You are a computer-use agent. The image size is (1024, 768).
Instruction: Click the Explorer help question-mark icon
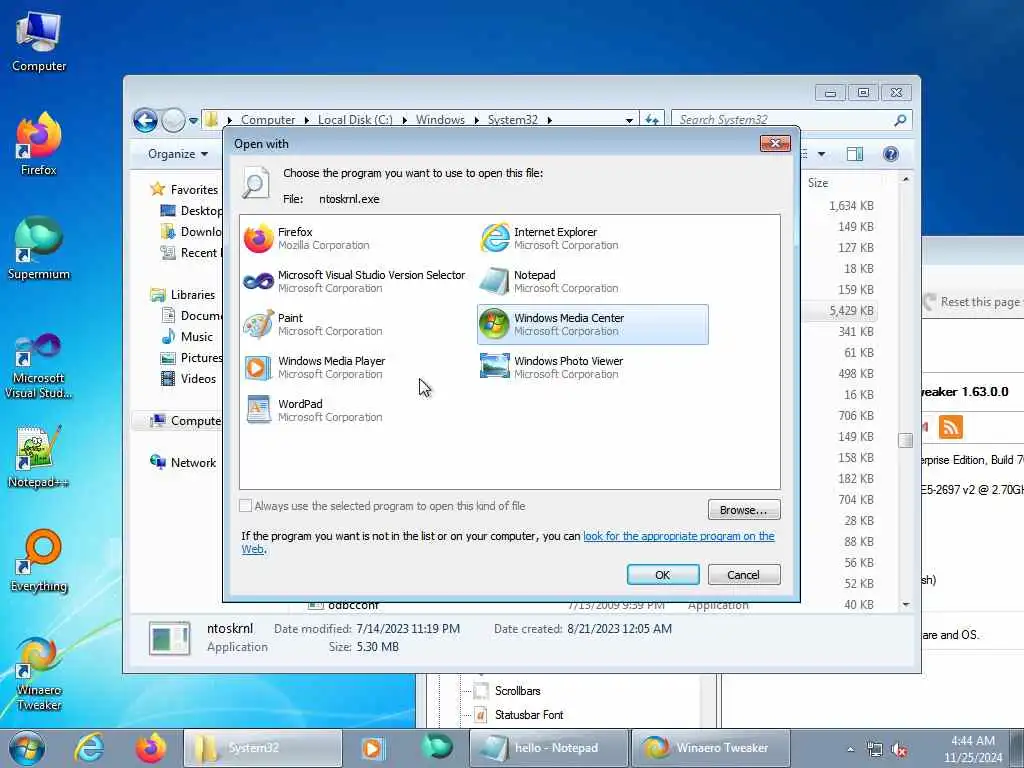pos(890,154)
